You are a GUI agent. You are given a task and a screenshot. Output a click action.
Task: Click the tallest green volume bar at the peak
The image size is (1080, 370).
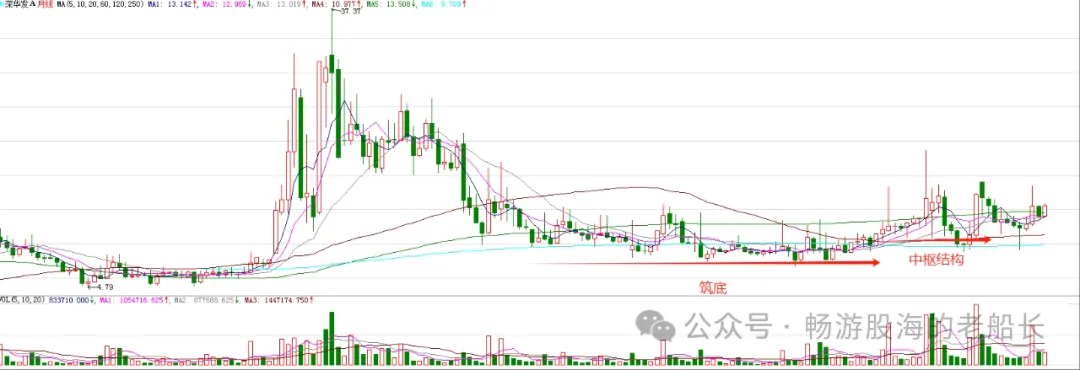(x=332, y=338)
